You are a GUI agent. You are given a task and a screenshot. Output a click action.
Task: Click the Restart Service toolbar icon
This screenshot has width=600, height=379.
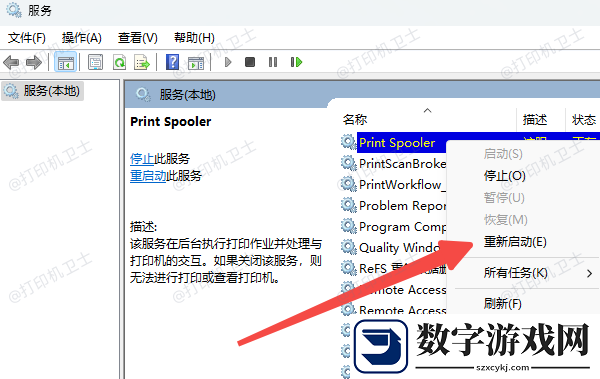[x=297, y=62]
